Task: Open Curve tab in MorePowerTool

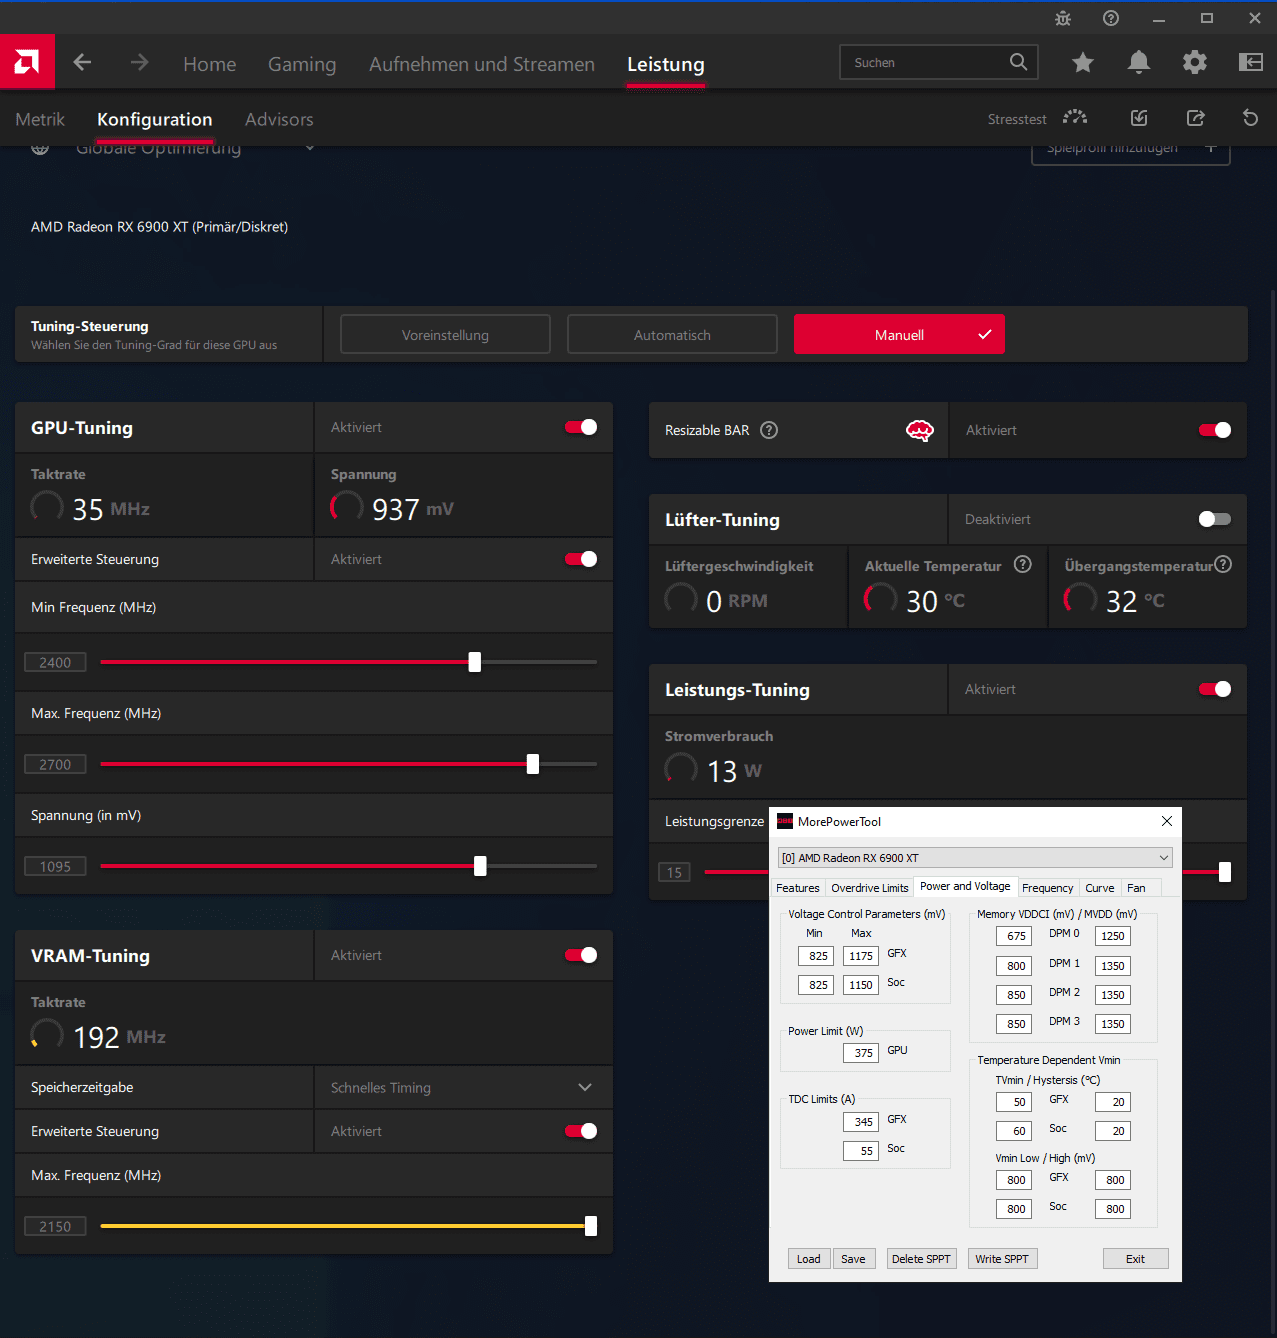Action: tap(1100, 888)
